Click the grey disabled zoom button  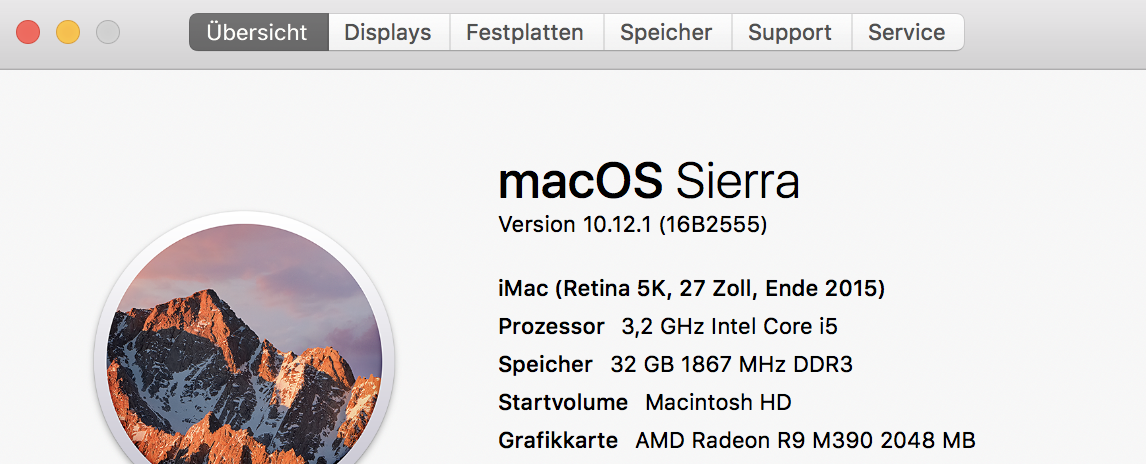pyautogui.click(x=108, y=32)
